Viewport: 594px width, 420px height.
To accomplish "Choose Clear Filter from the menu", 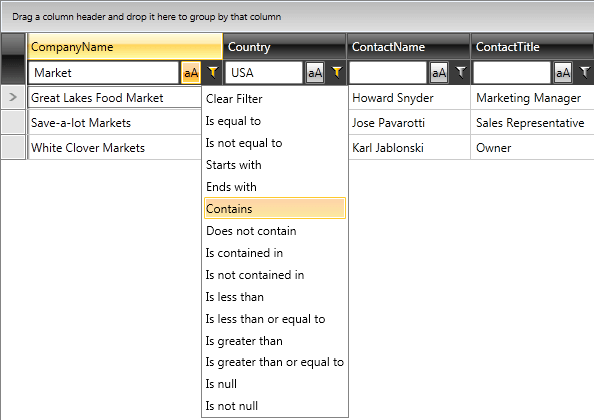I will 275,99.
